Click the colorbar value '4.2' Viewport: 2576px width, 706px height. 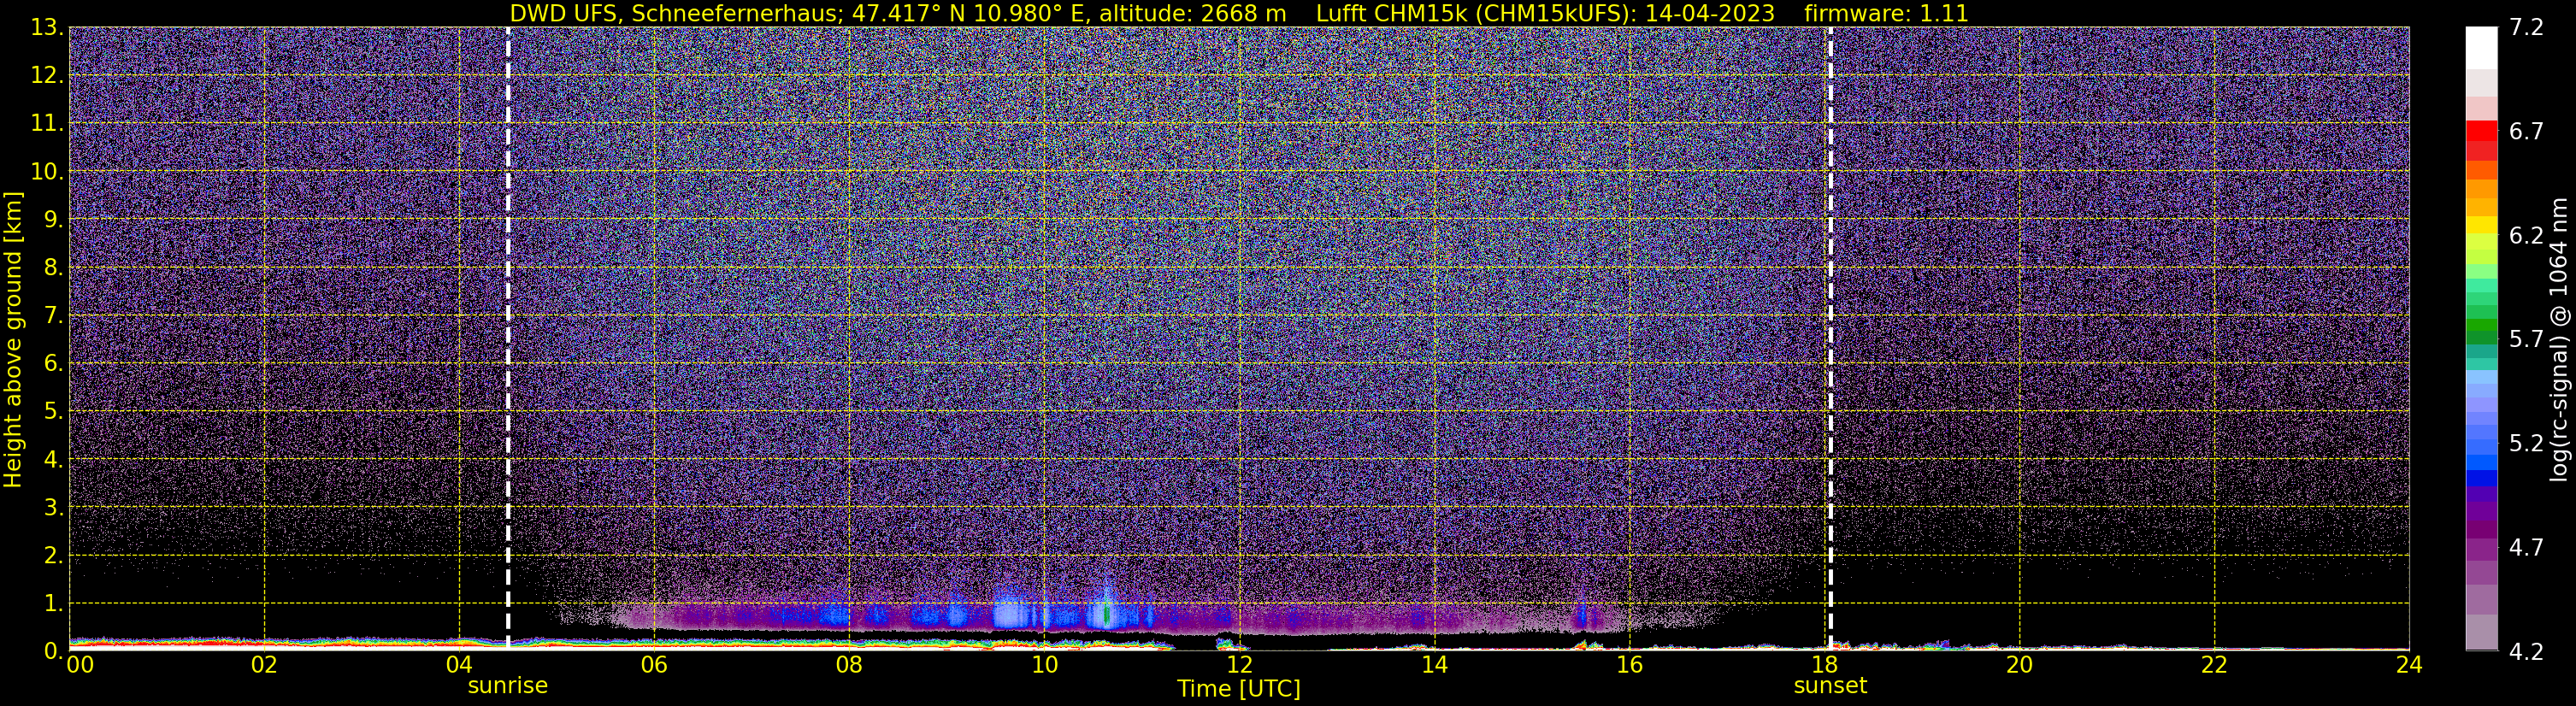[x=2526, y=652]
